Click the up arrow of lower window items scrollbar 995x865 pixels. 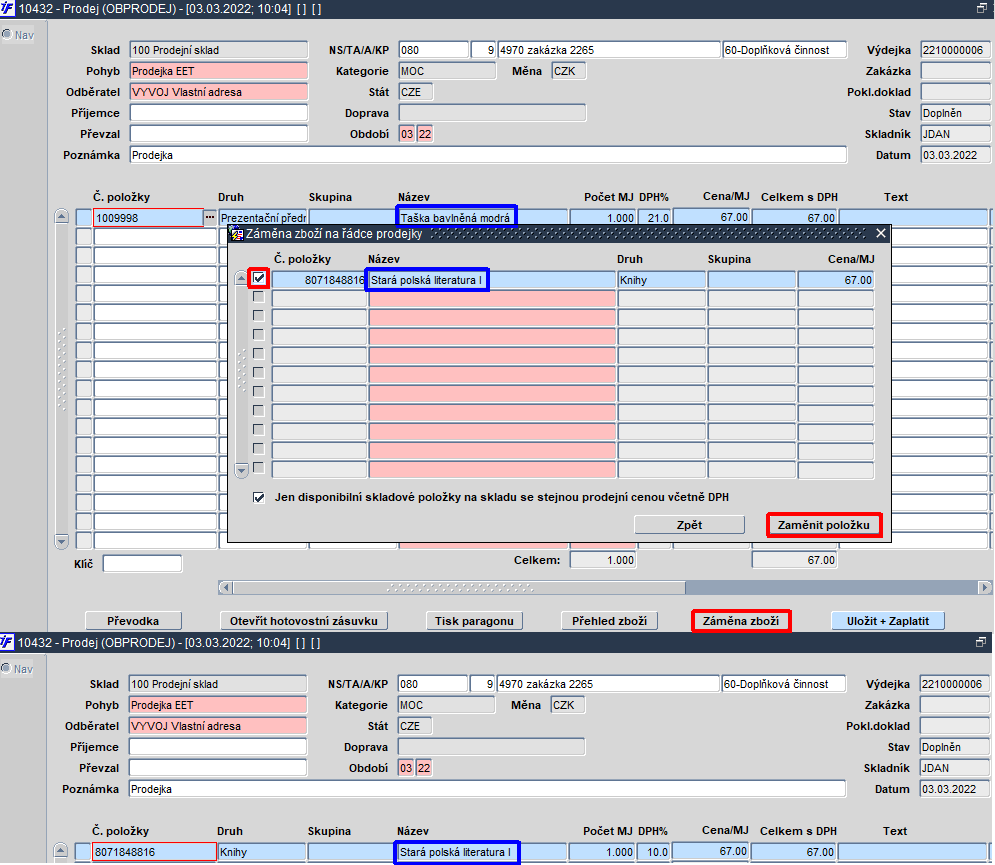[x=60, y=850]
